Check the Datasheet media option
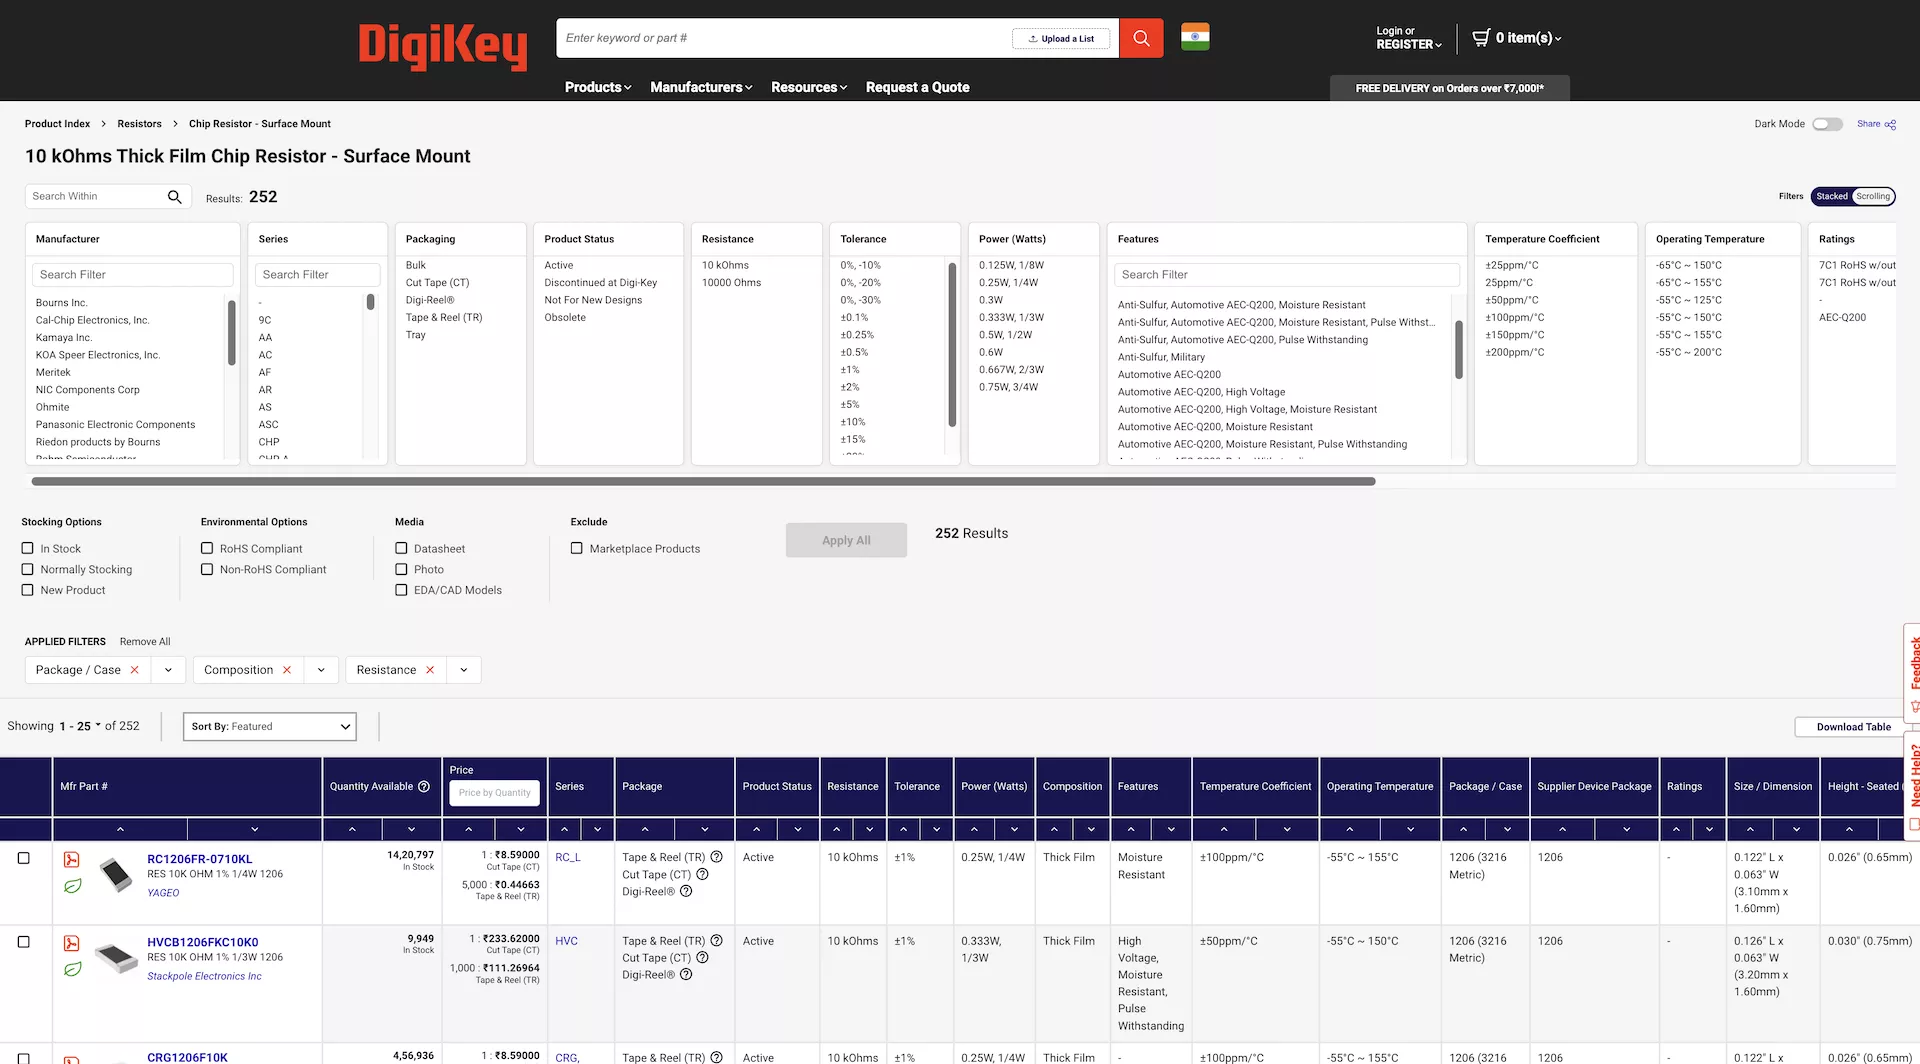 (x=401, y=549)
